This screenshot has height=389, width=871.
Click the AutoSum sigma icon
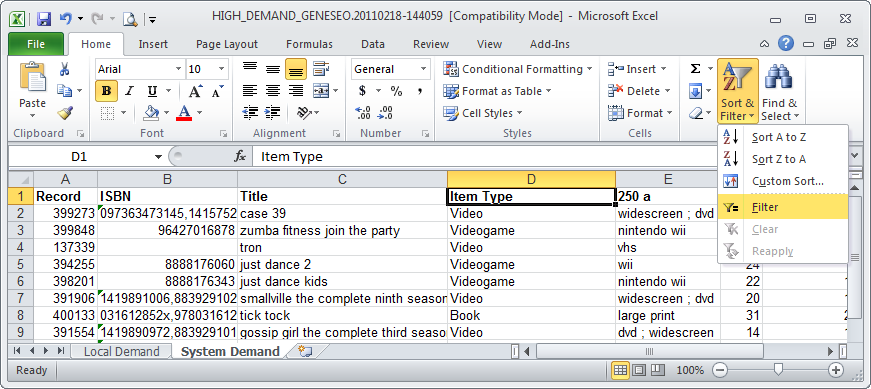(x=695, y=69)
